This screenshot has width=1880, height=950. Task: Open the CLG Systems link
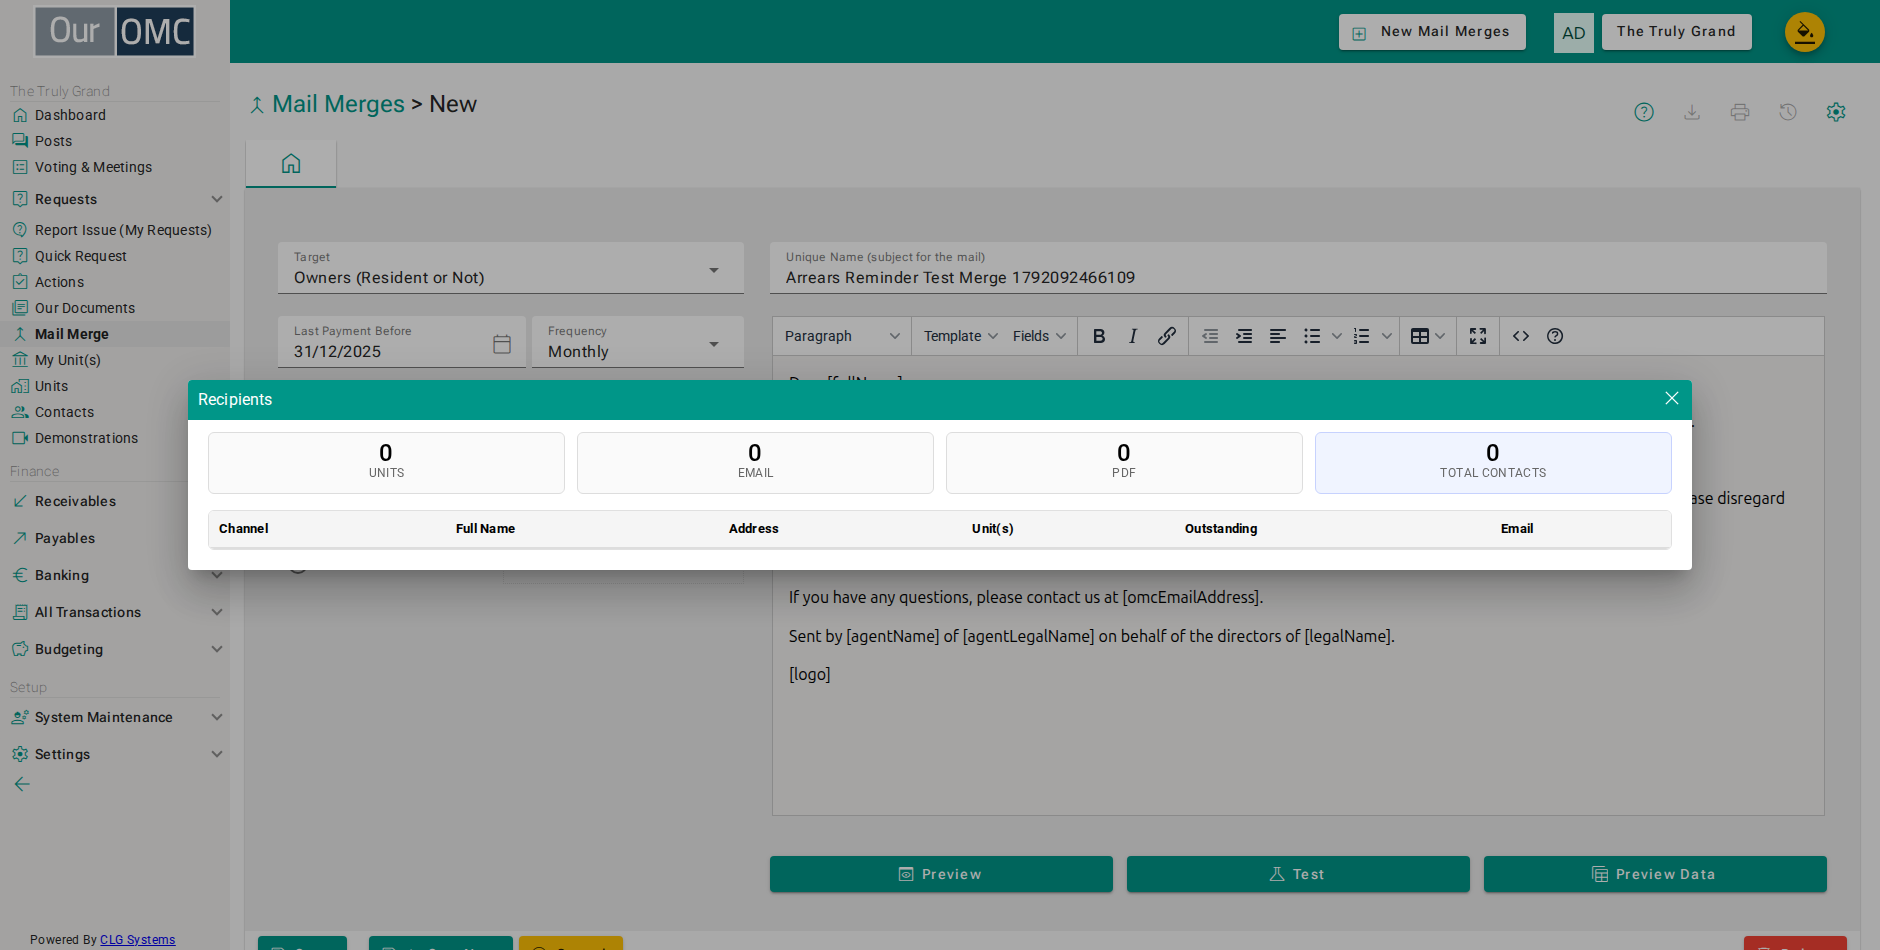click(x=137, y=940)
